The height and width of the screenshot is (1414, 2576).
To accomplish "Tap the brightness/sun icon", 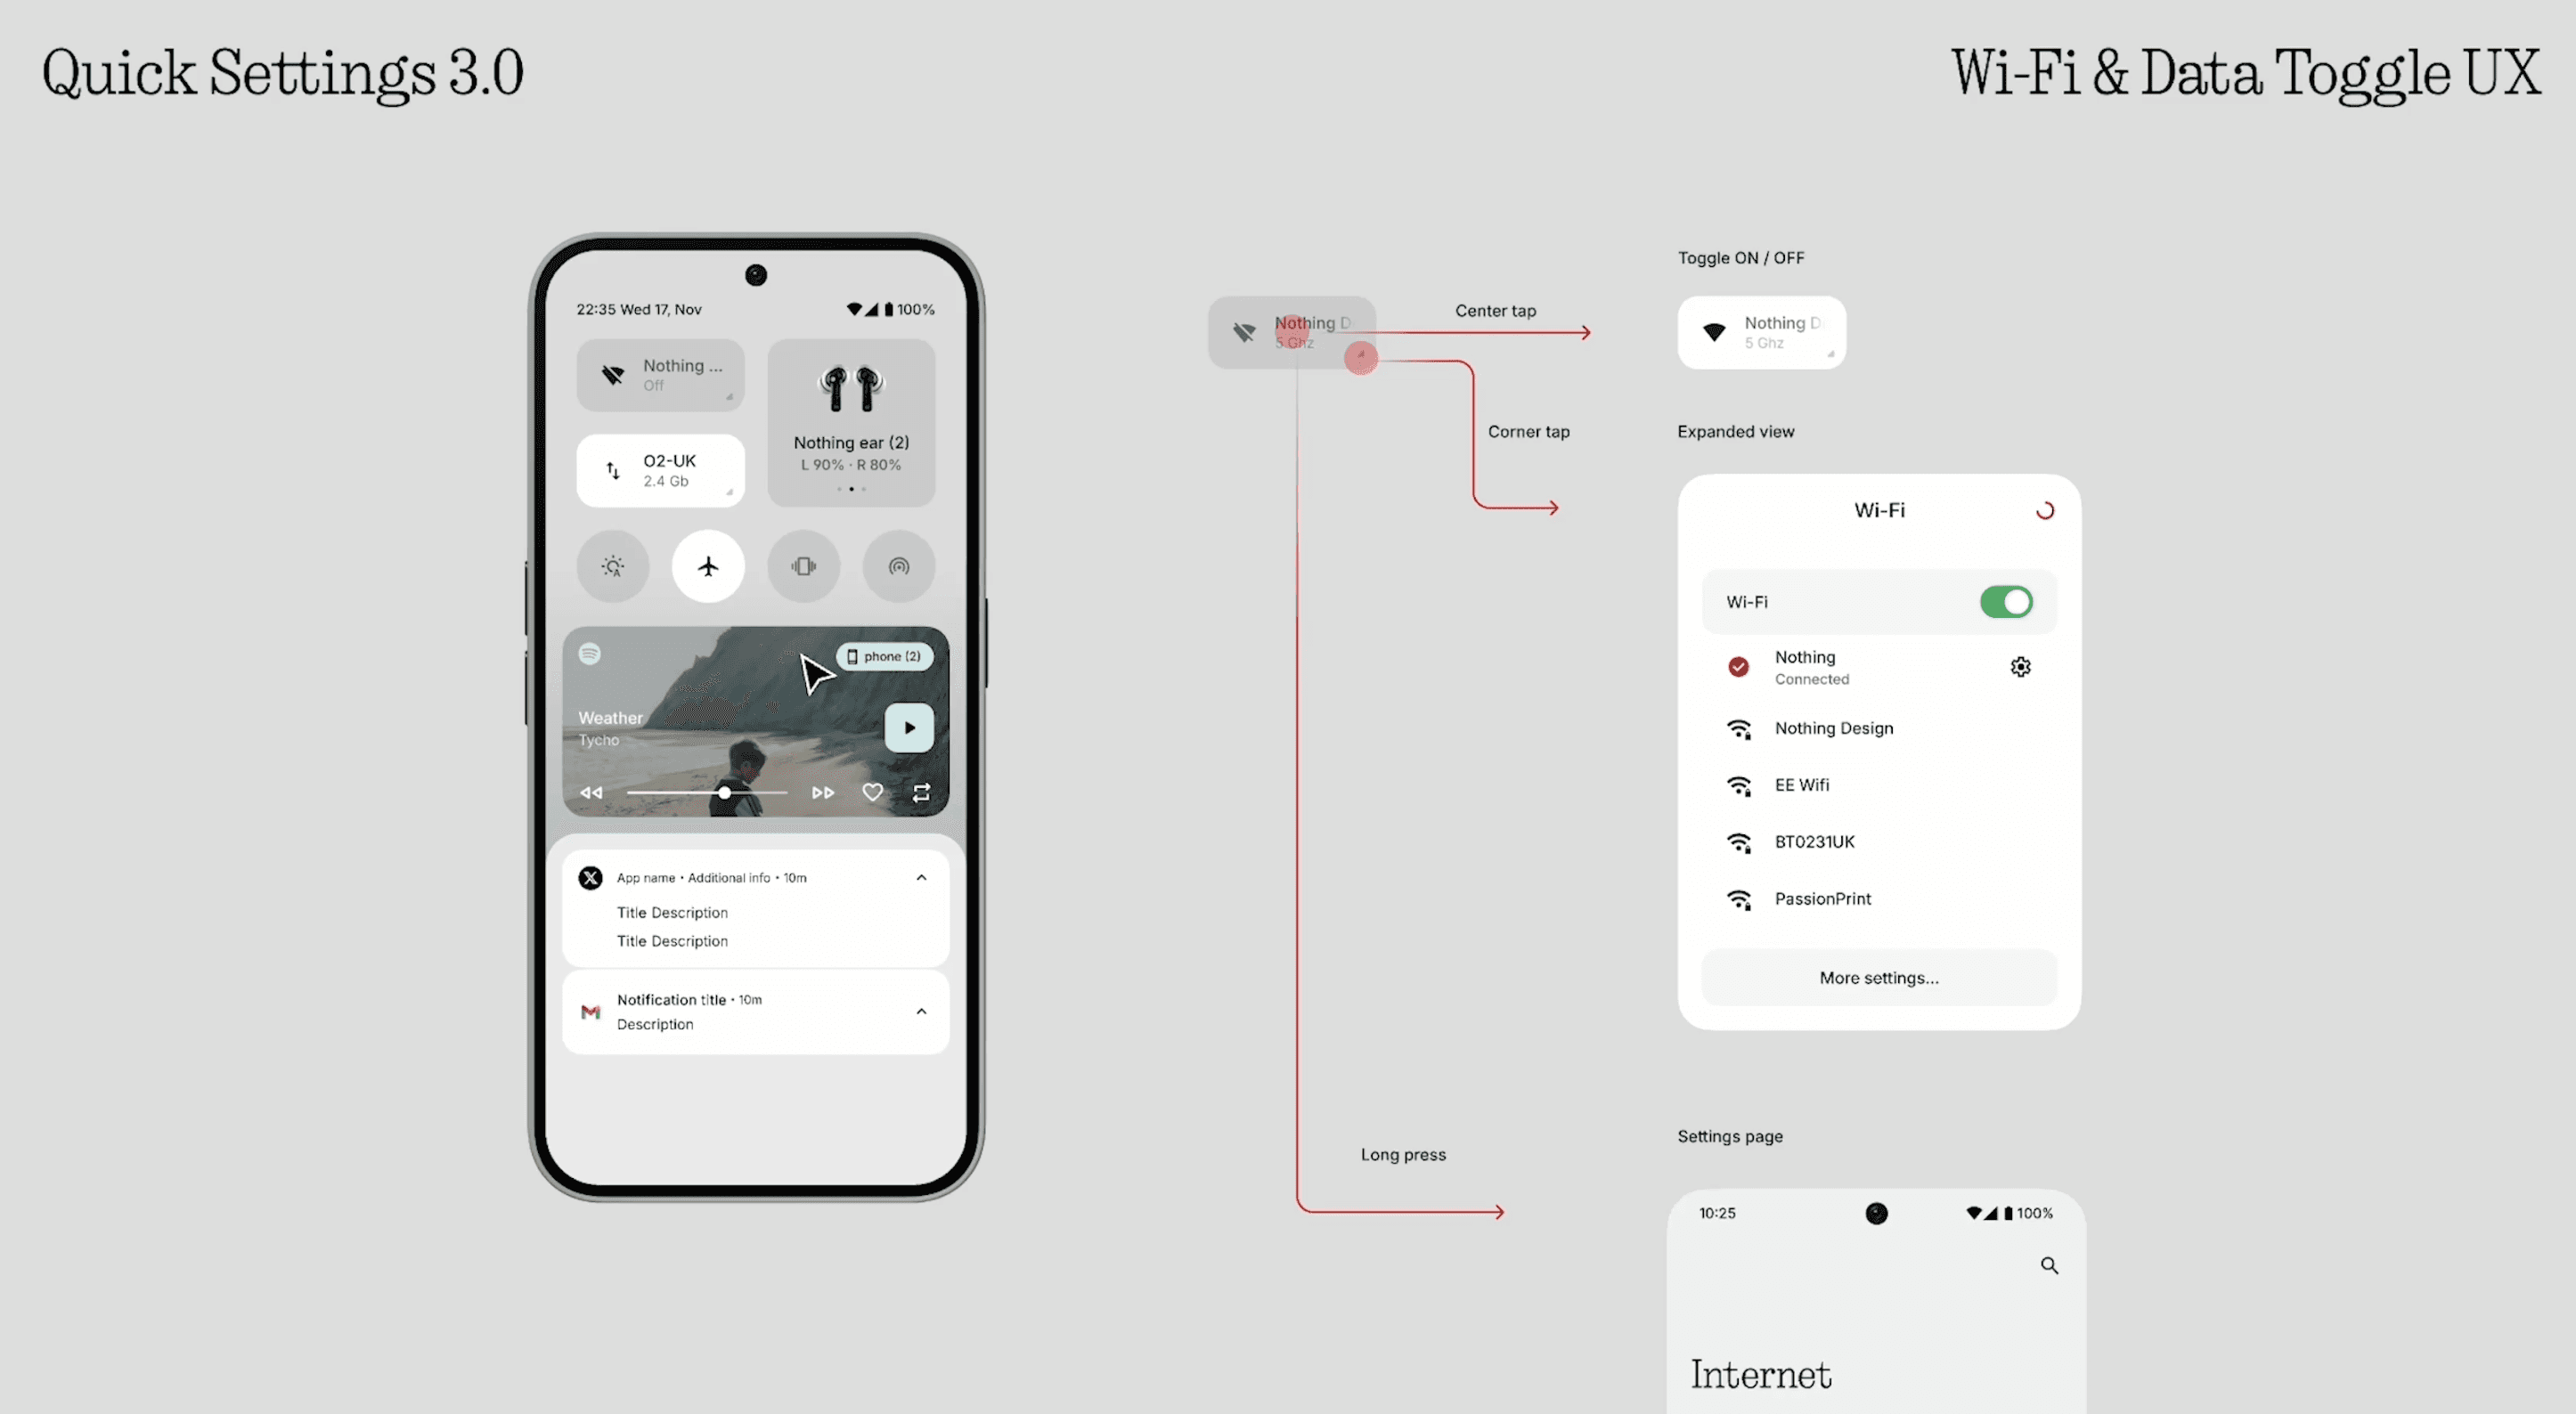I will pos(613,565).
